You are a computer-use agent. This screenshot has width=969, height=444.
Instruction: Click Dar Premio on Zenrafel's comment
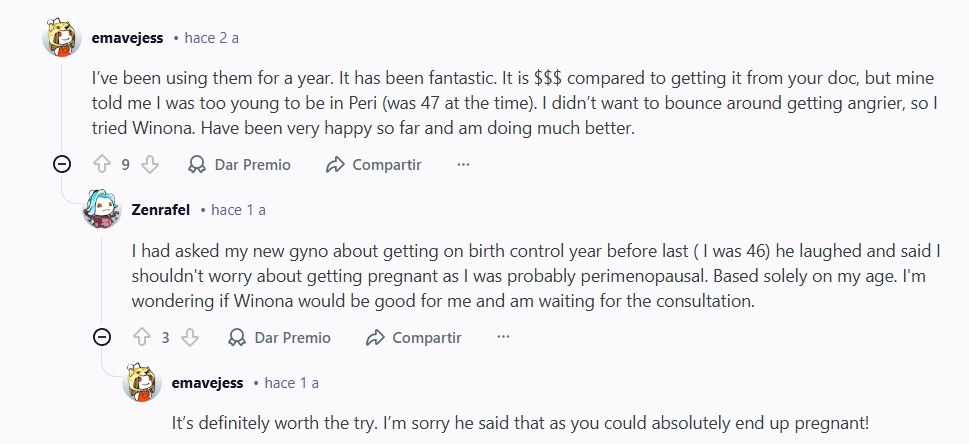(280, 337)
